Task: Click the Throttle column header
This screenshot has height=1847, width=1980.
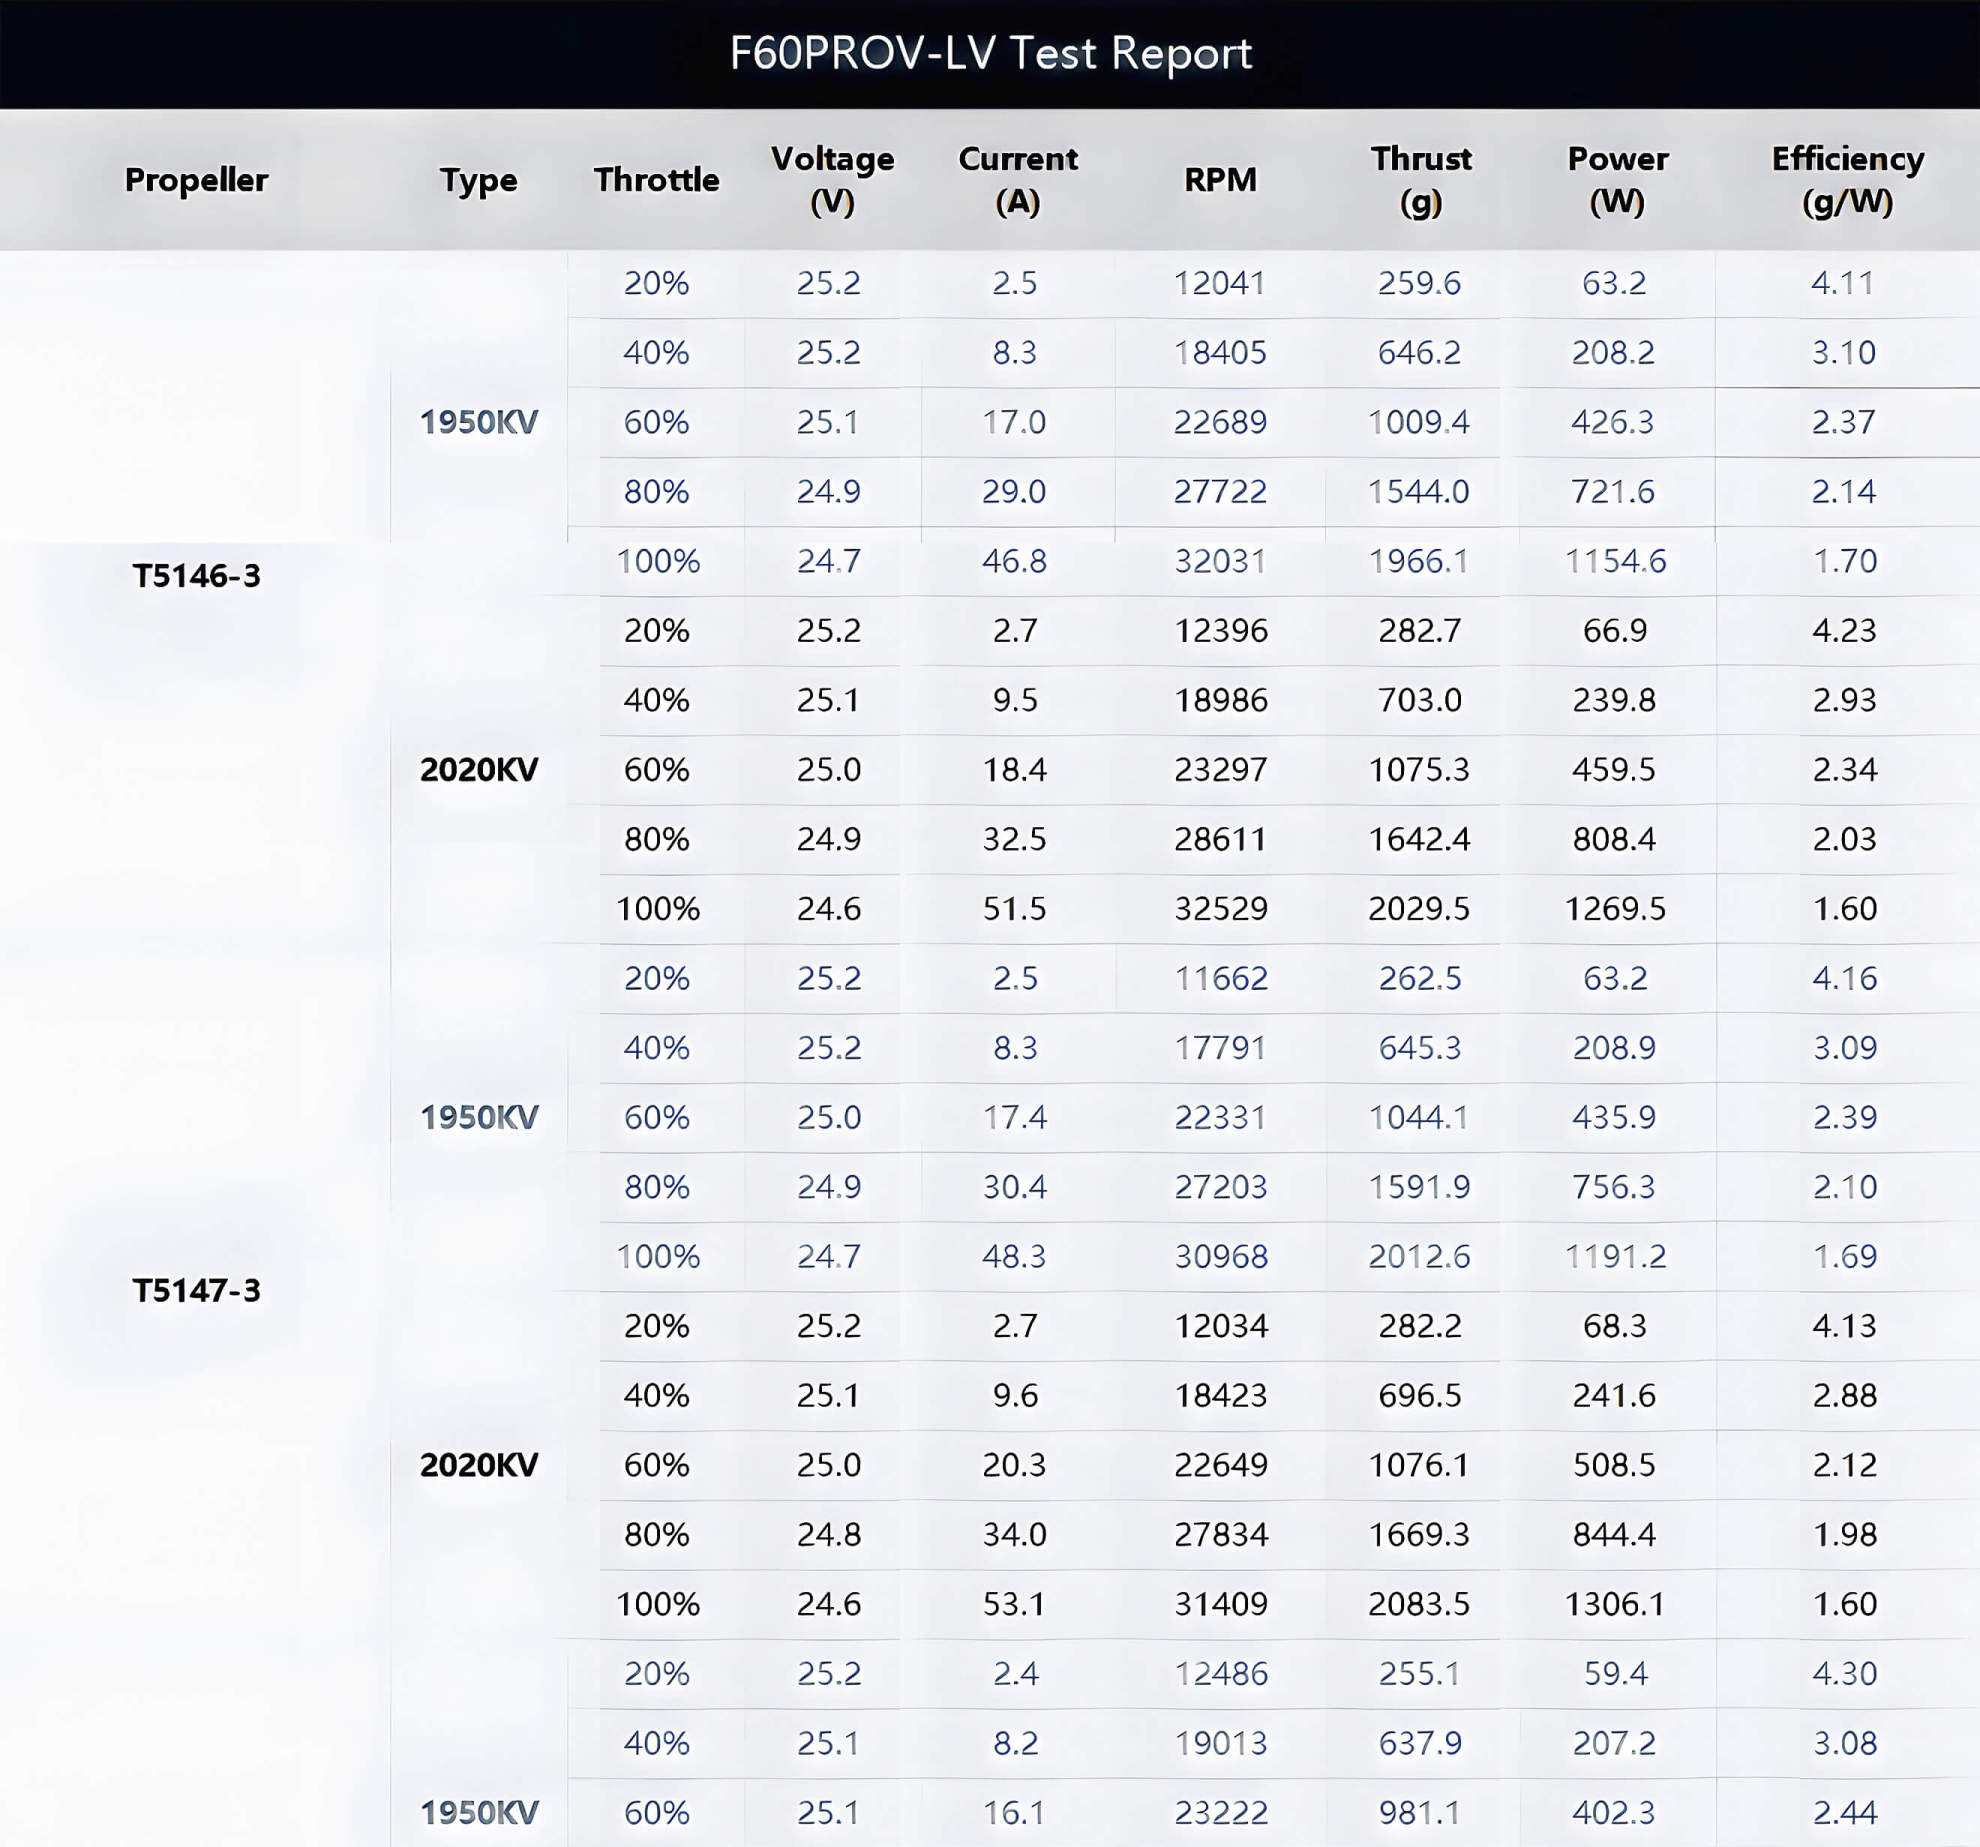Action: point(656,180)
